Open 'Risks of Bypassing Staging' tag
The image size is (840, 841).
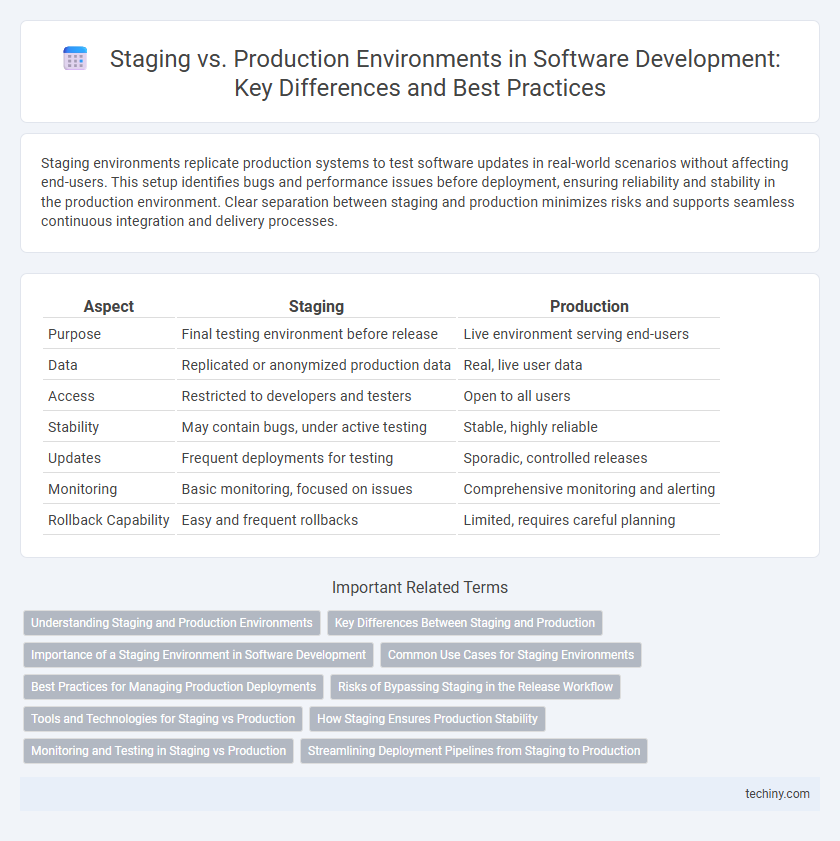click(475, 687)
